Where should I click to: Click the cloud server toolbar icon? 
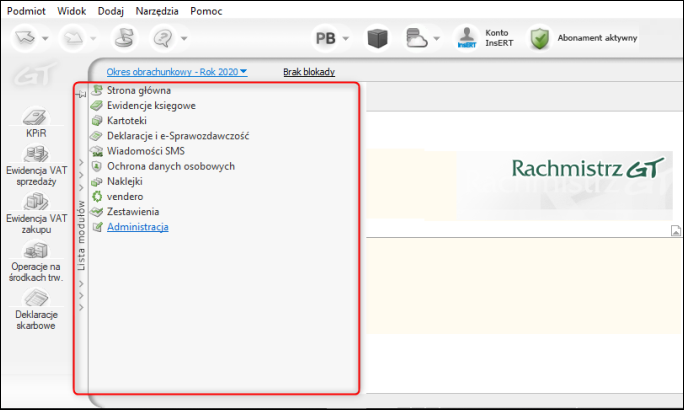click(x=416, y=38)
